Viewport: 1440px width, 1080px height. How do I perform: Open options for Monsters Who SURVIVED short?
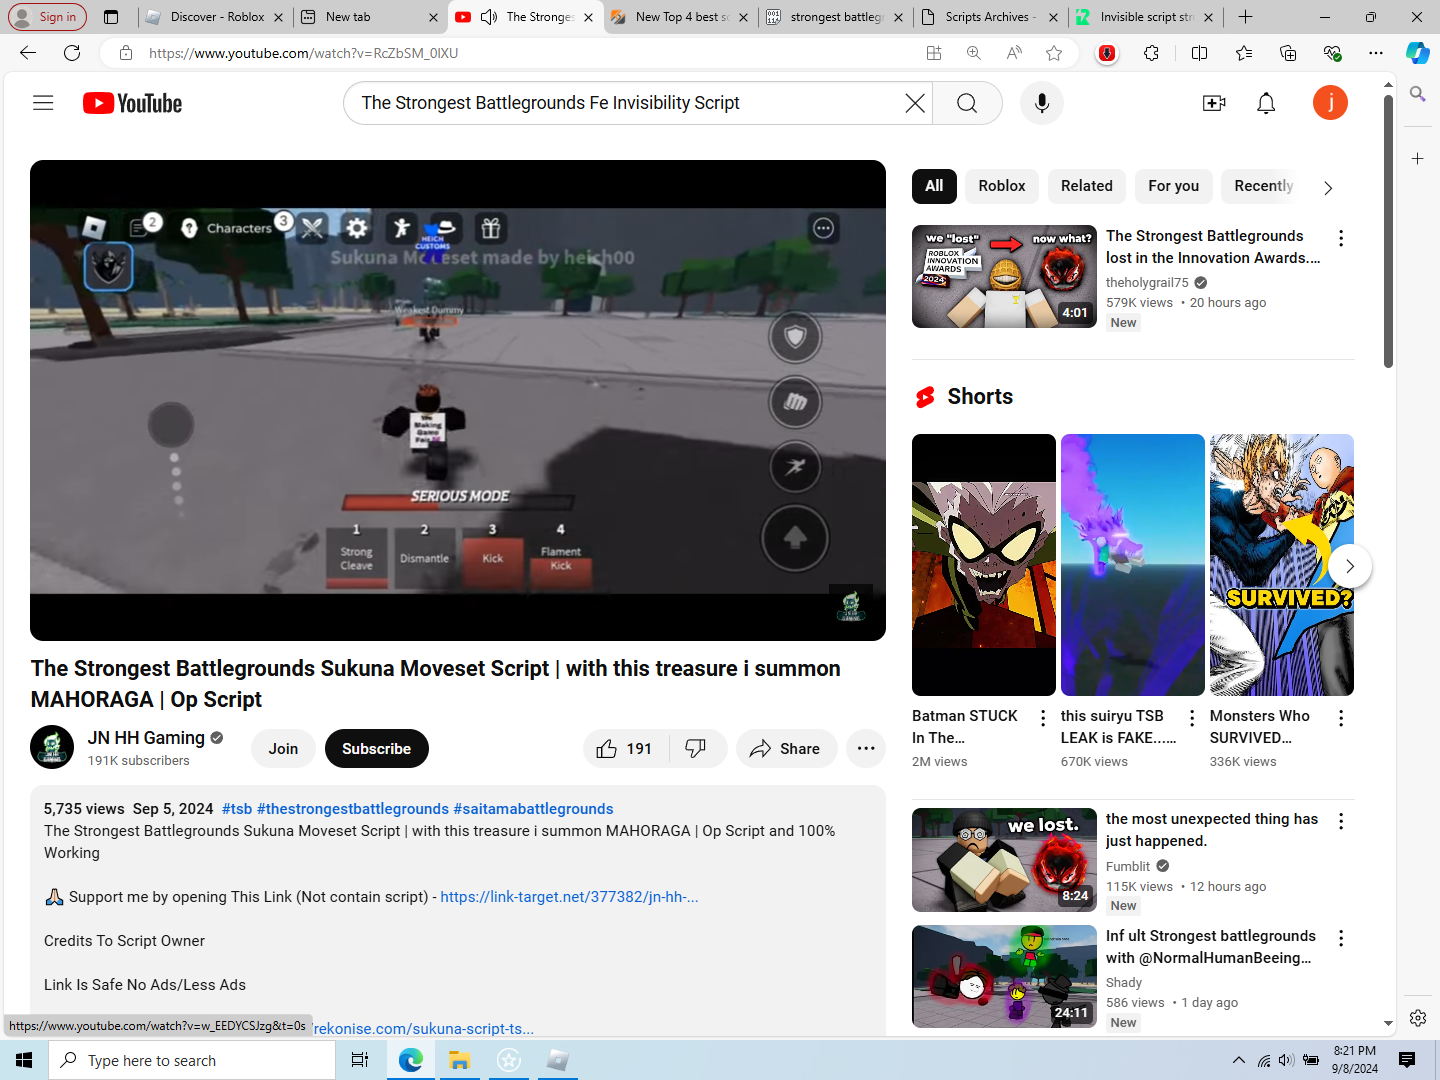pos(1341,718)
